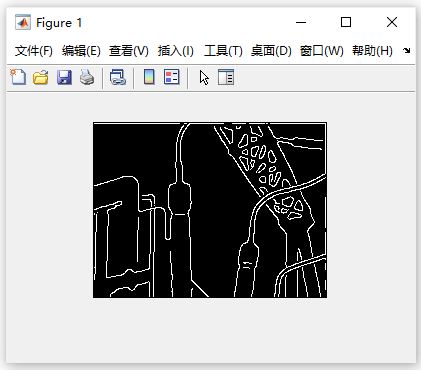Open the 帮助(H) menu
This screenshot has height=370, width=421.
tap(372, 51)
